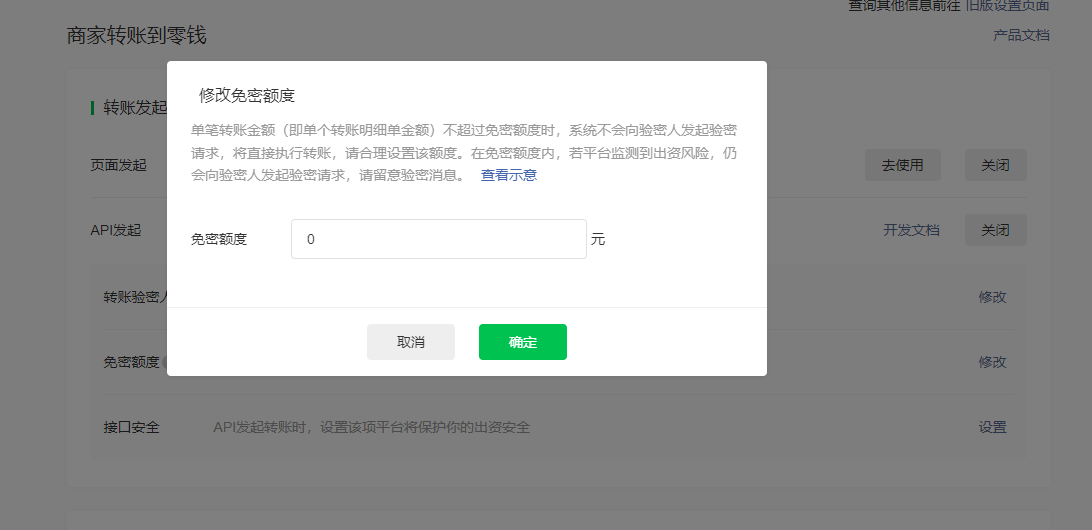1092x530 pixels.
Task: Click 修改 in the 免密额度 row
Action: (x=992, y=362)
